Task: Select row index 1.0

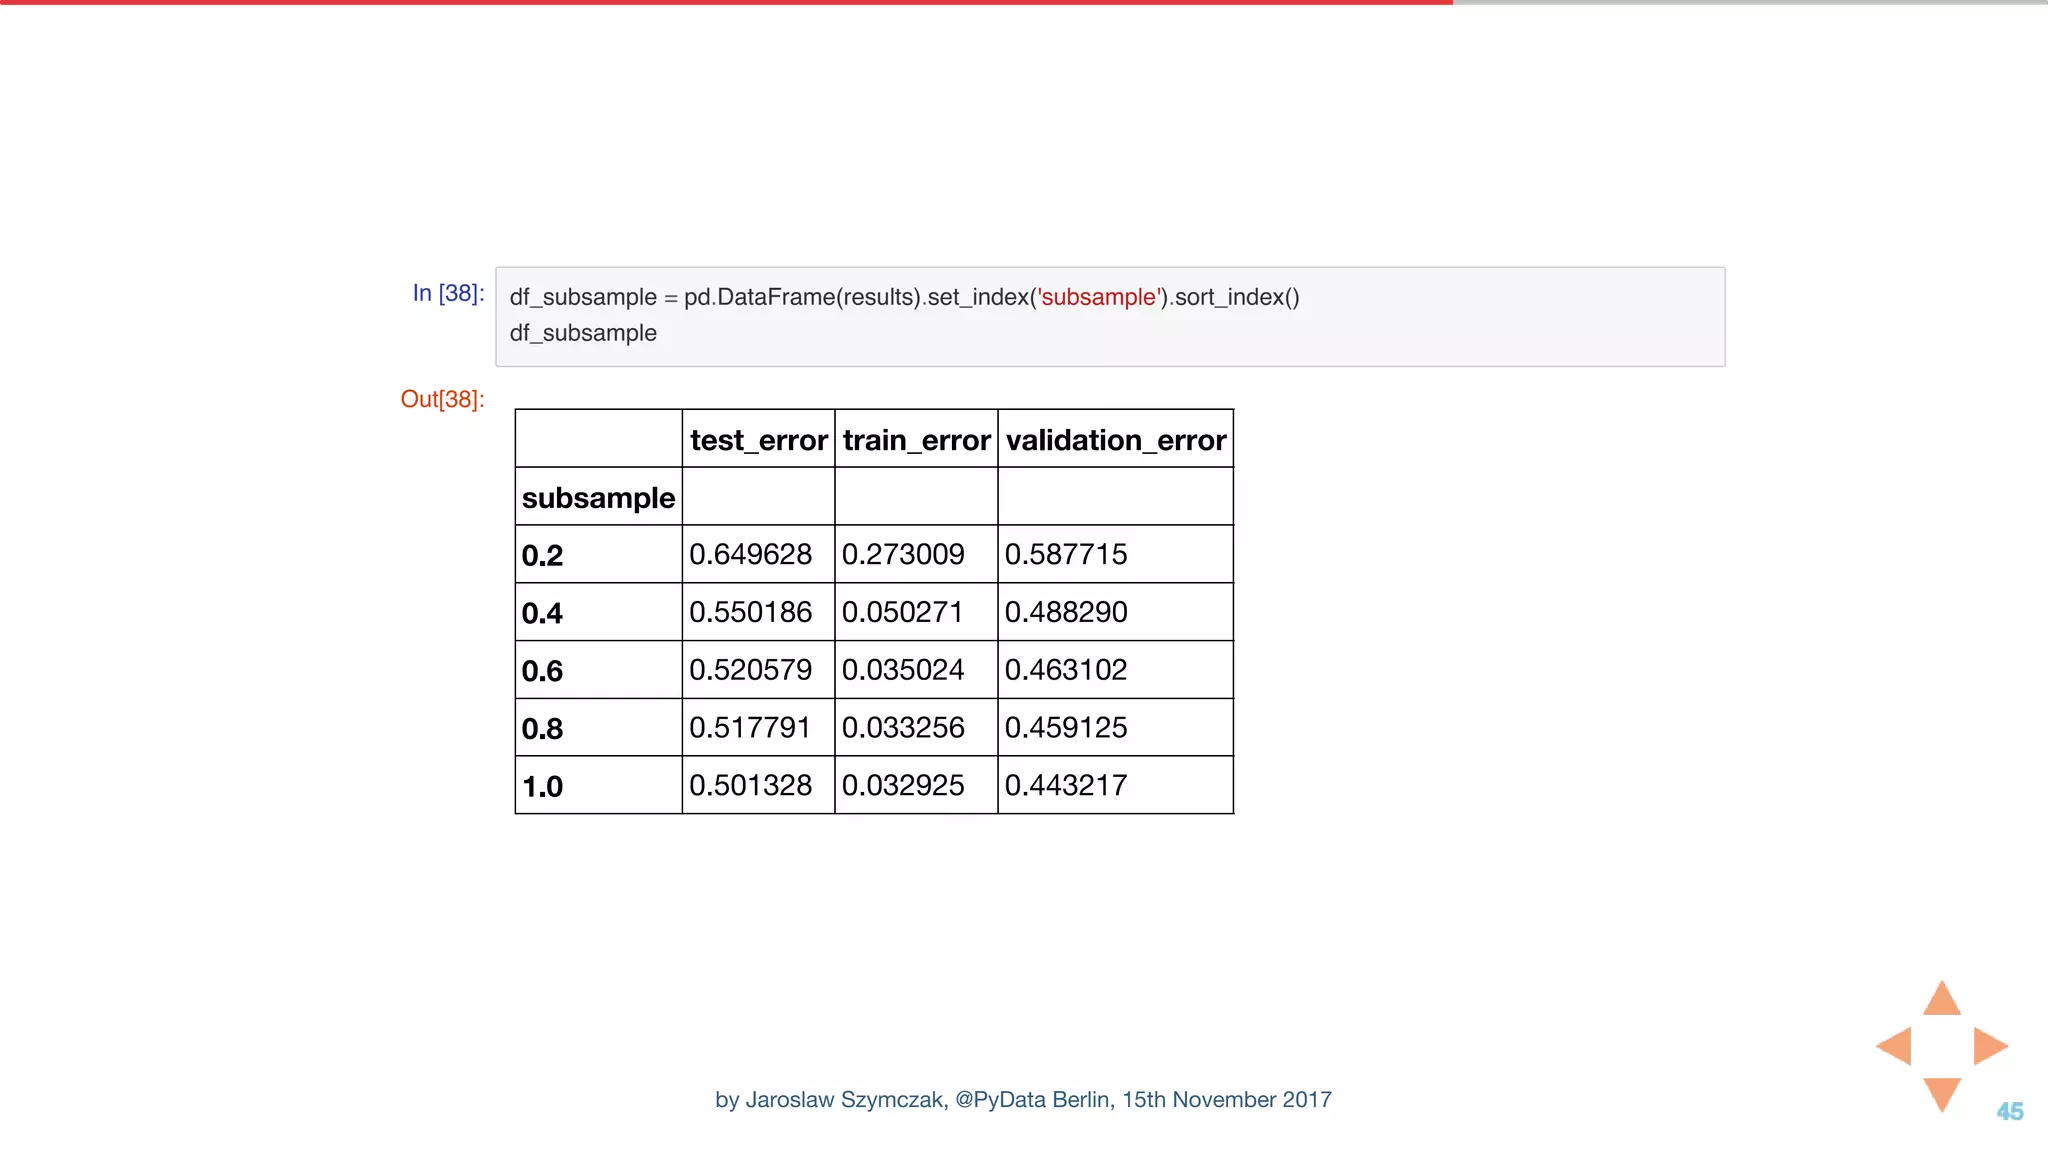Action: coord(542,787)
